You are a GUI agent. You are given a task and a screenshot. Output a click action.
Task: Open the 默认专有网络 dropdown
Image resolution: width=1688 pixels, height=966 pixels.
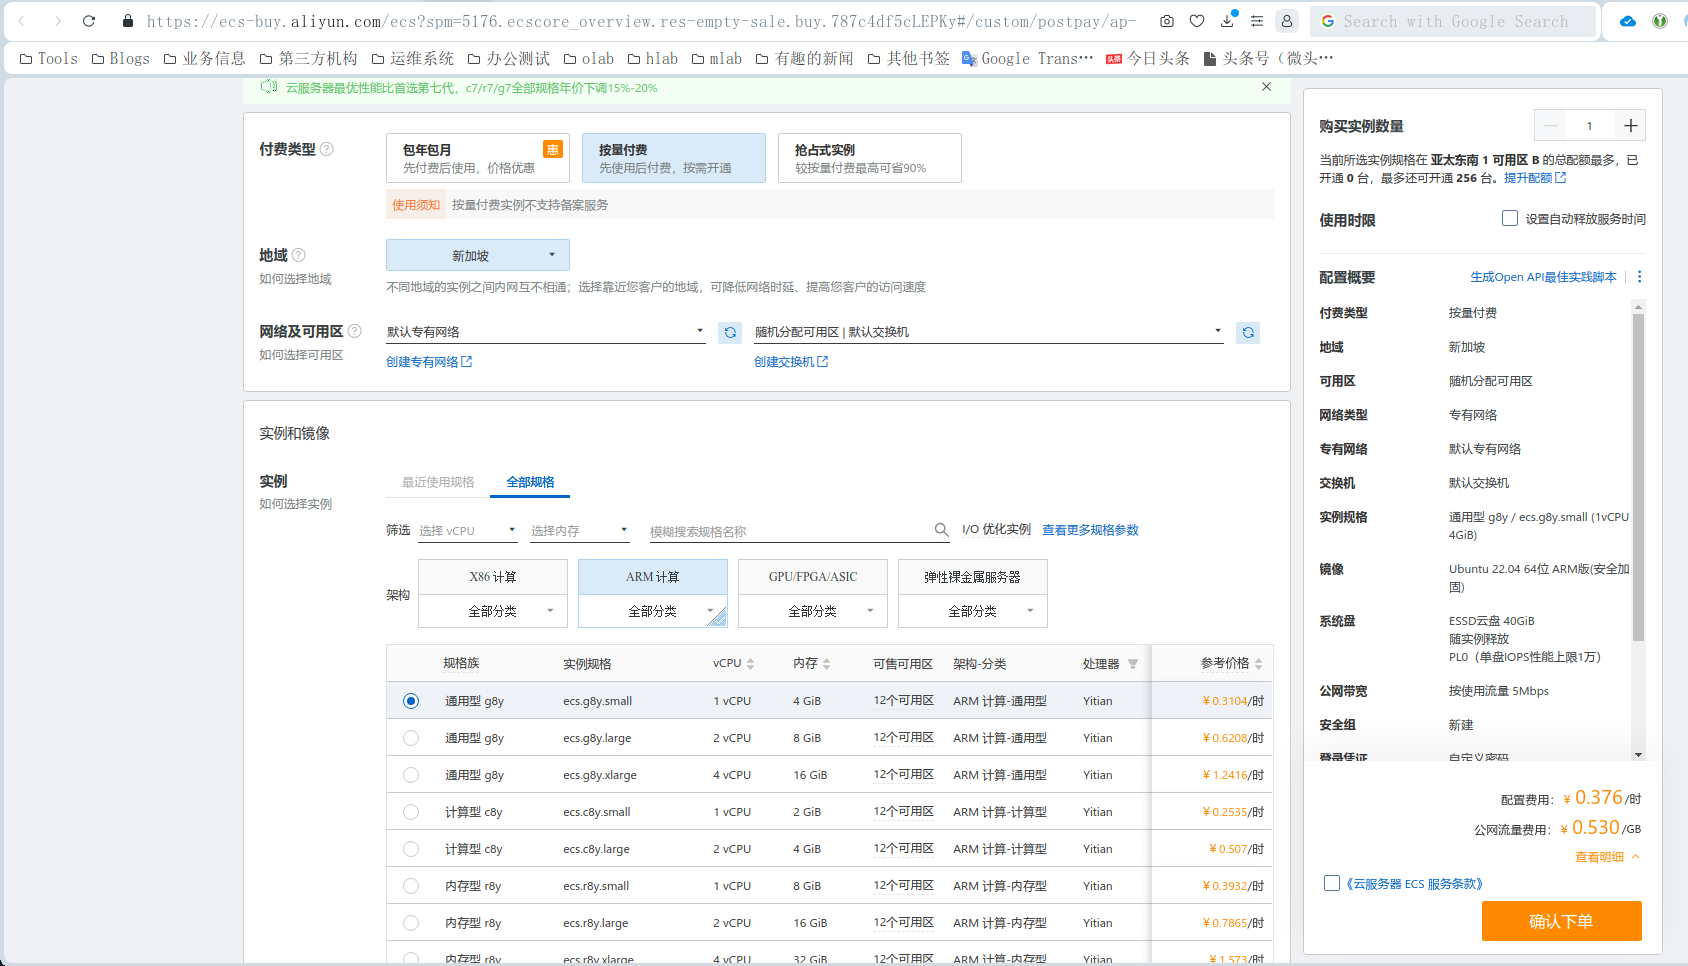pyautogui.click(x=546, y=332)
